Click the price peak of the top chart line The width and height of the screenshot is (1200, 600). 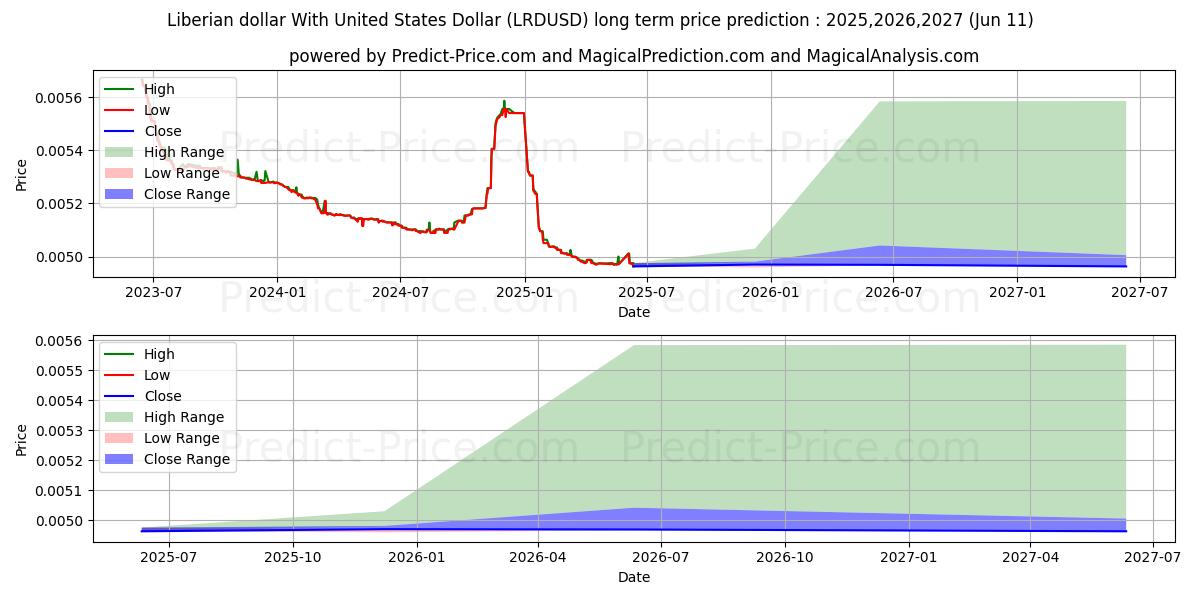[504, 102]
